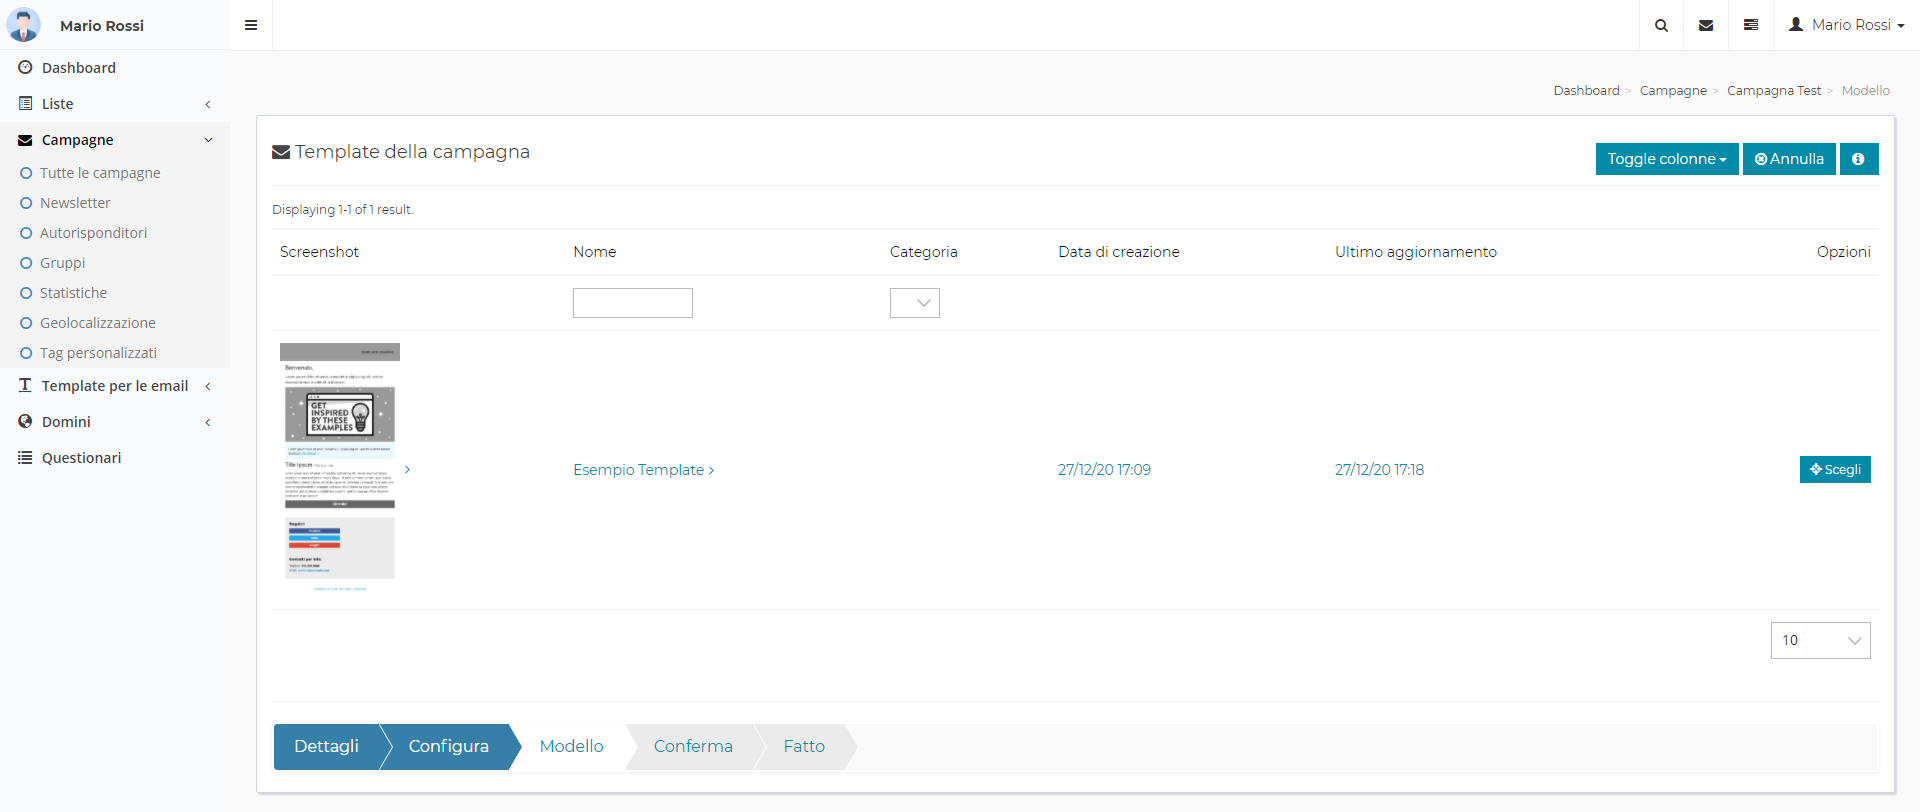The image size is (1920, 812).
Task: Click the hamburger menu icon to collapse sidebar
Action: coord(251,25)
